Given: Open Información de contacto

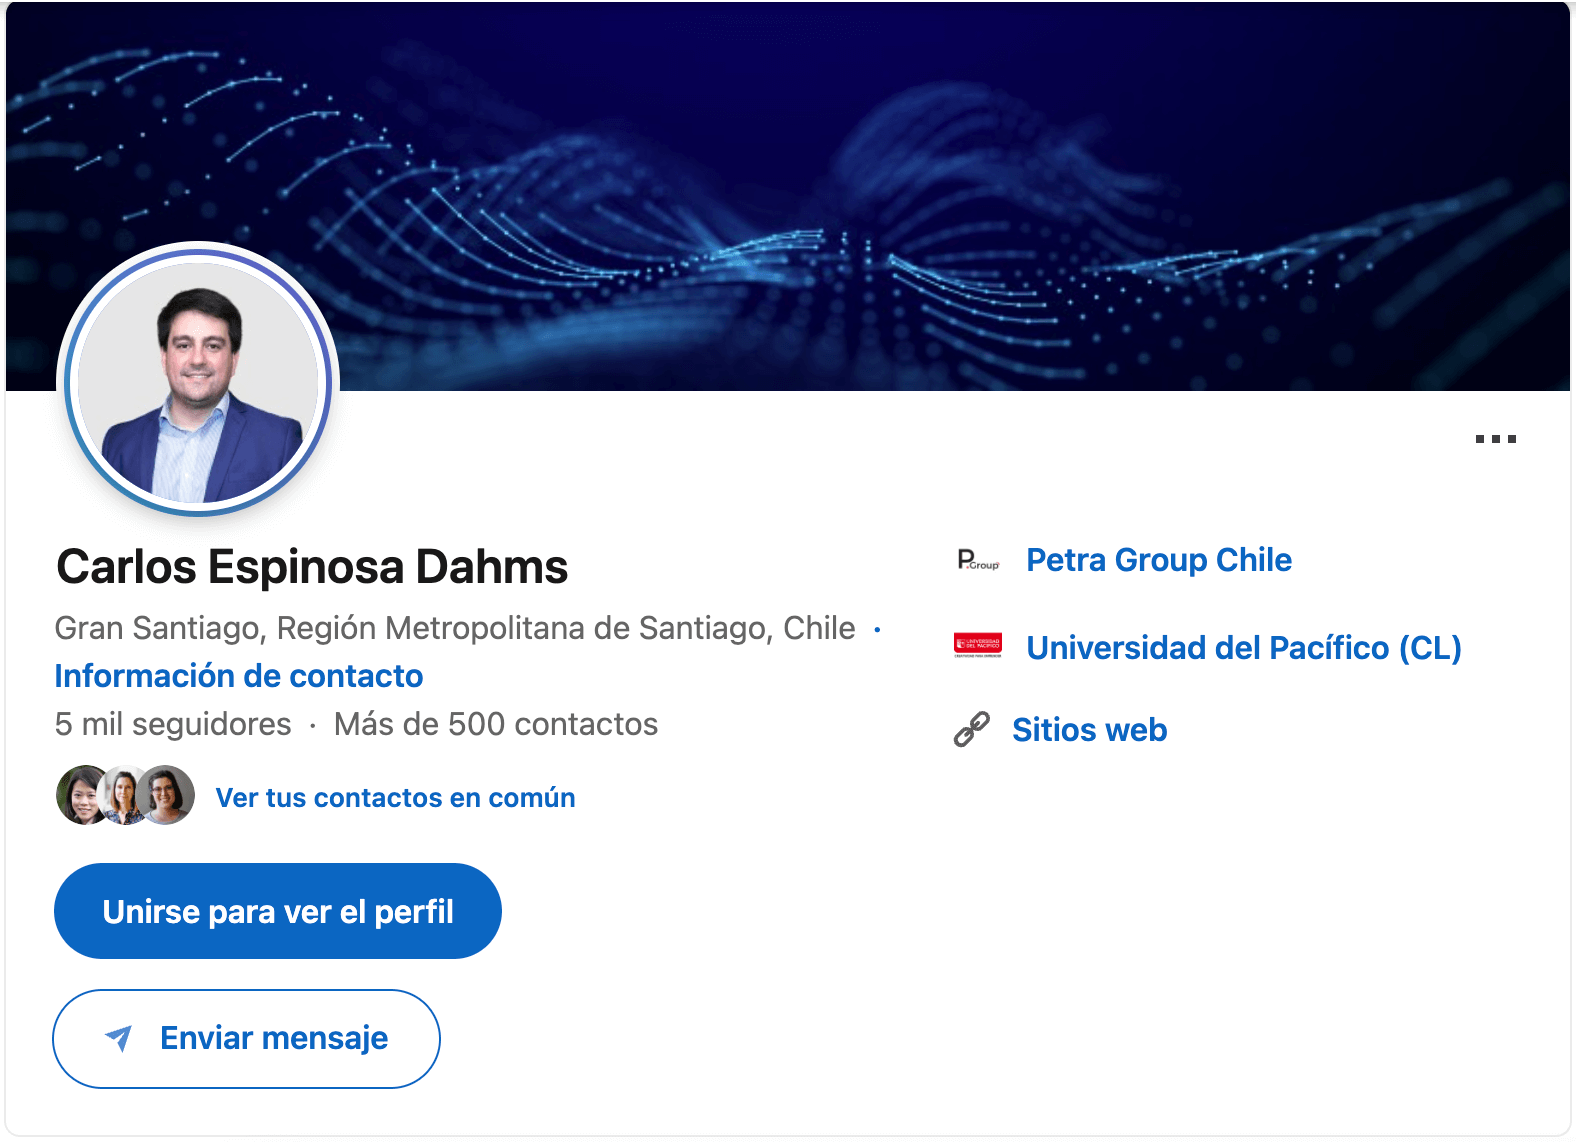Looking at the screenshot, I should pyautogui.click(x=239, y=676).
